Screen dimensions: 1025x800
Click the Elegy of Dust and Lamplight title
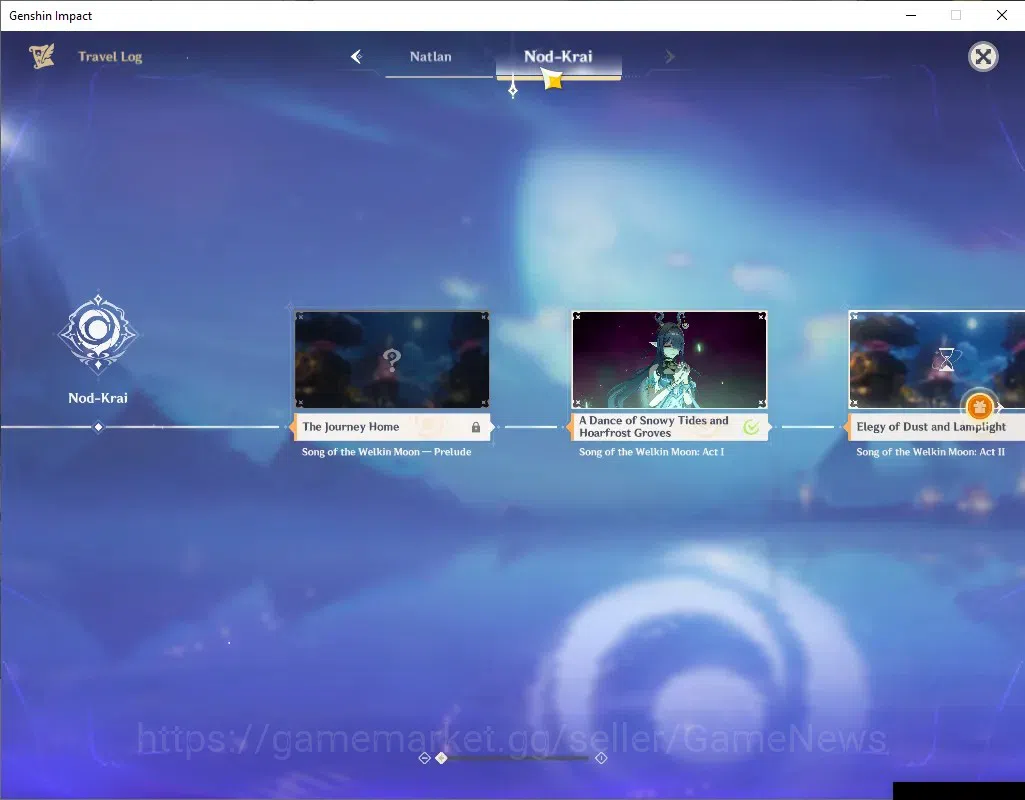click(x=931, y=427)
